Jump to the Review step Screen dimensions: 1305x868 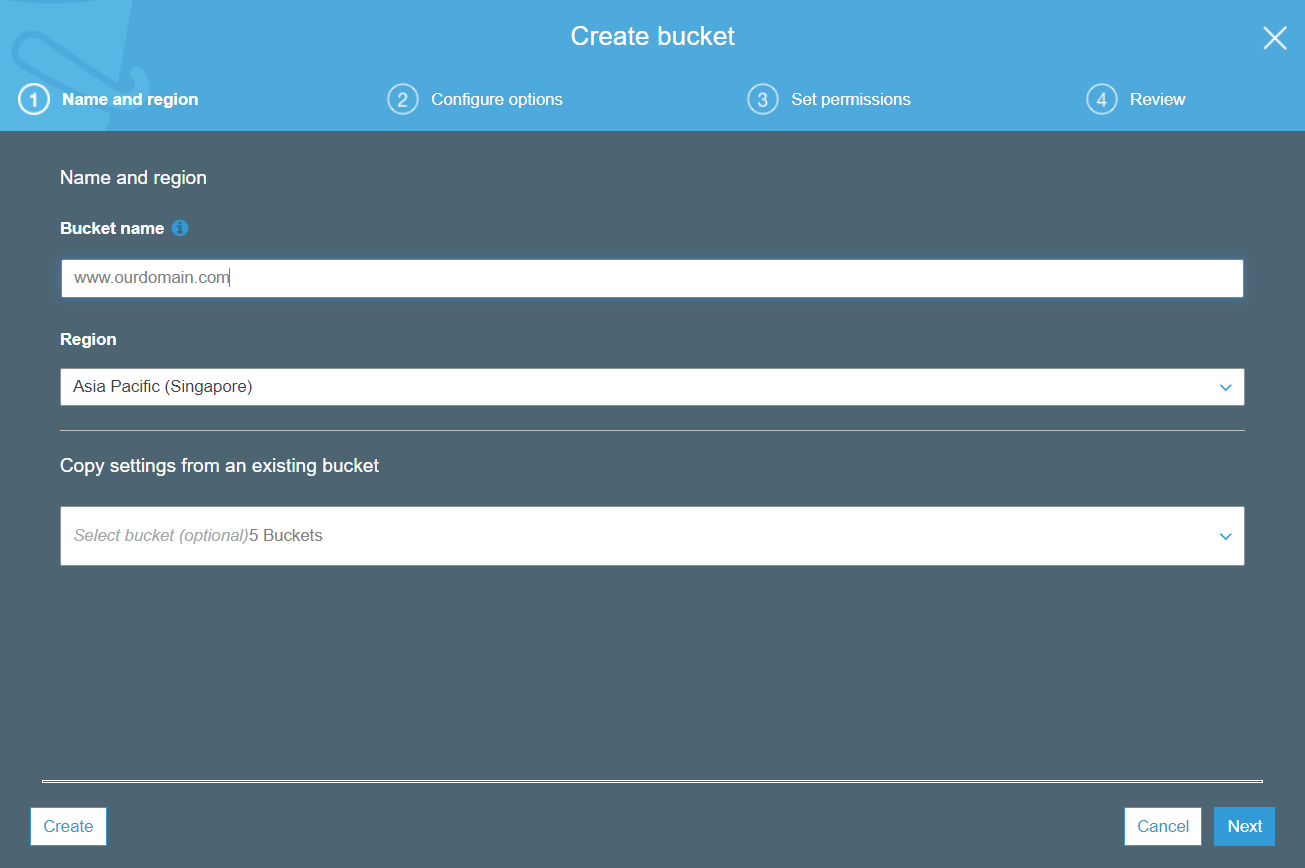point(1158,99)
